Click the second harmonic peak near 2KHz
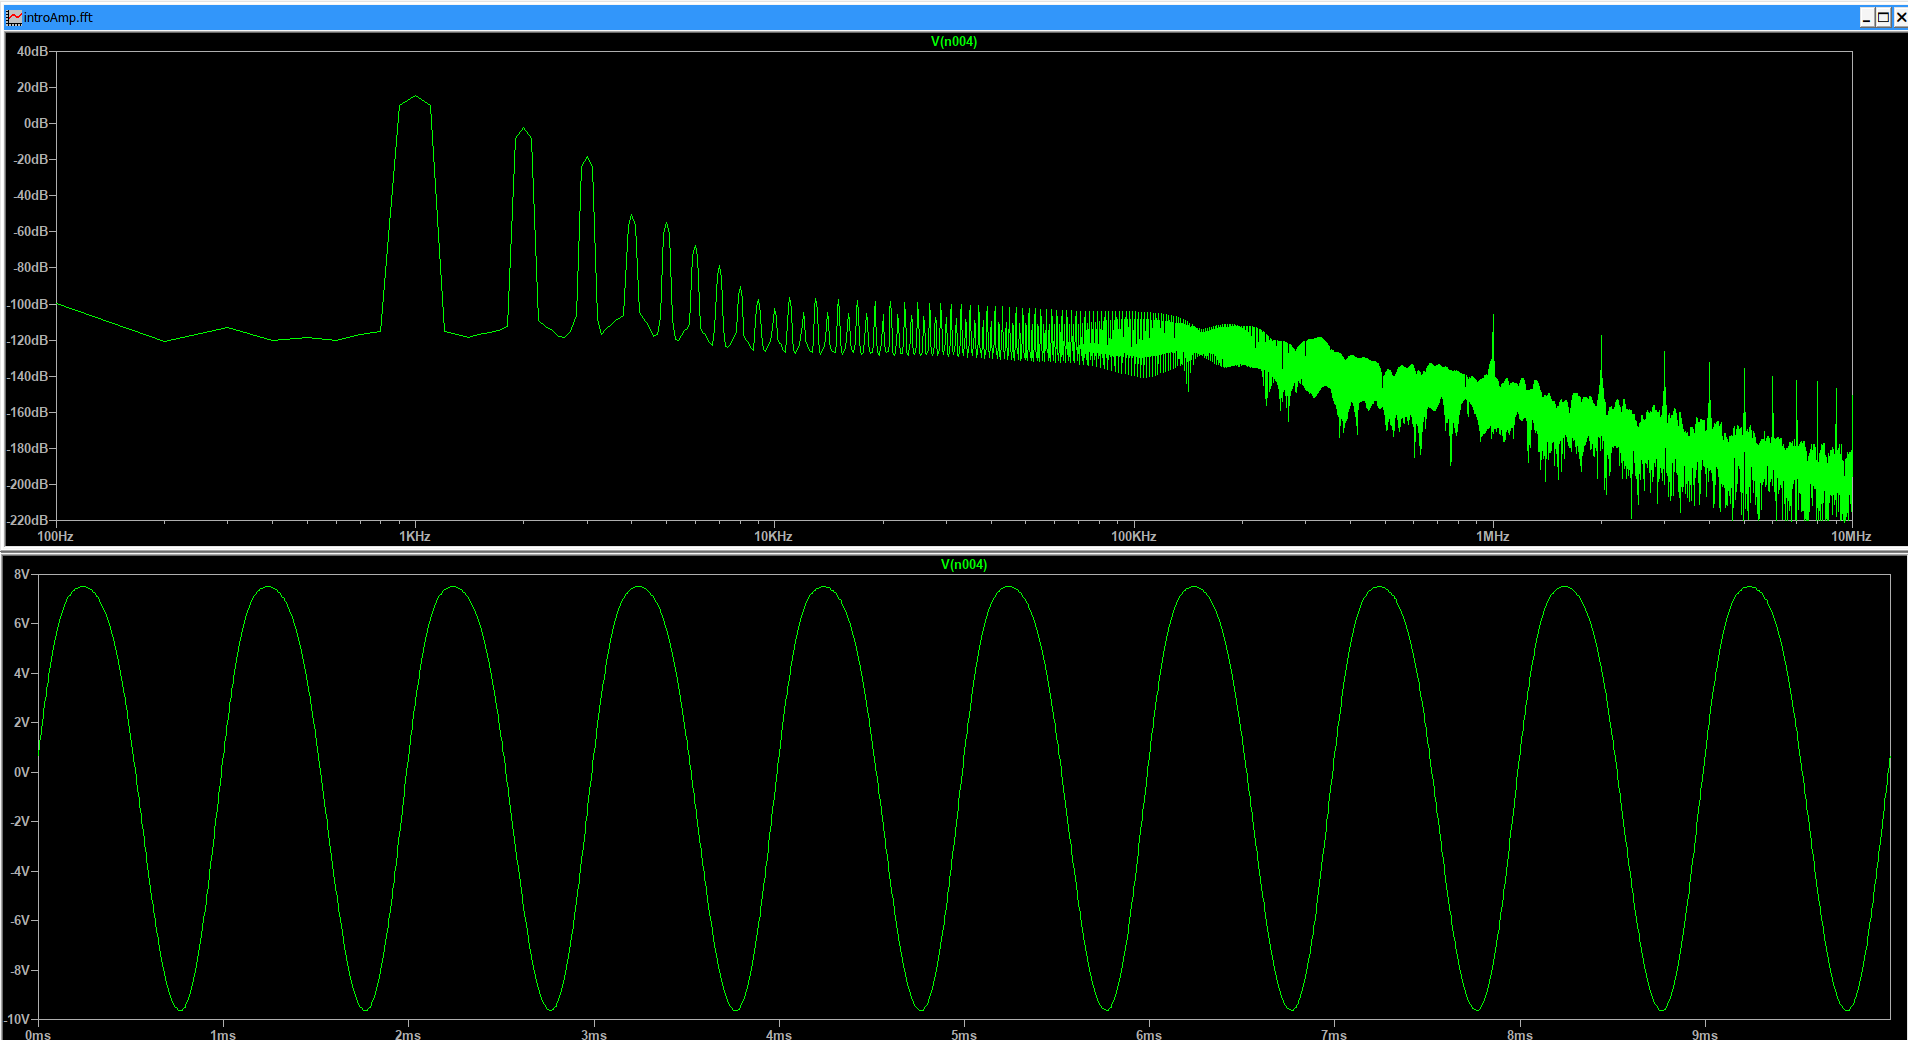Image resolution: width=1908 pixels, height=1040 pixels. click(x=523, y=130)
